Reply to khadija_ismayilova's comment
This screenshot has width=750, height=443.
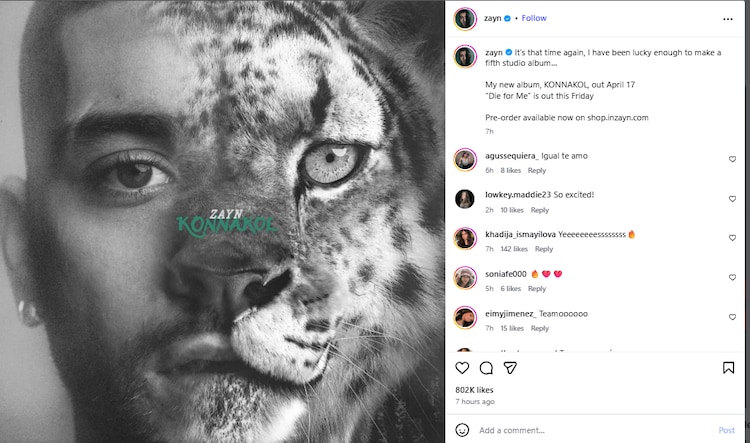point(543,249)
